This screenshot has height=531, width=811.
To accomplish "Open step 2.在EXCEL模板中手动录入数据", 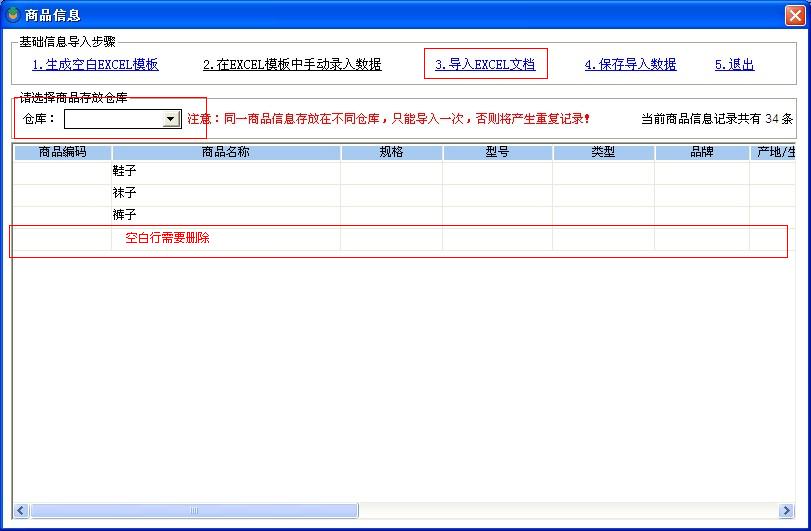I will [x=292, y=65].
